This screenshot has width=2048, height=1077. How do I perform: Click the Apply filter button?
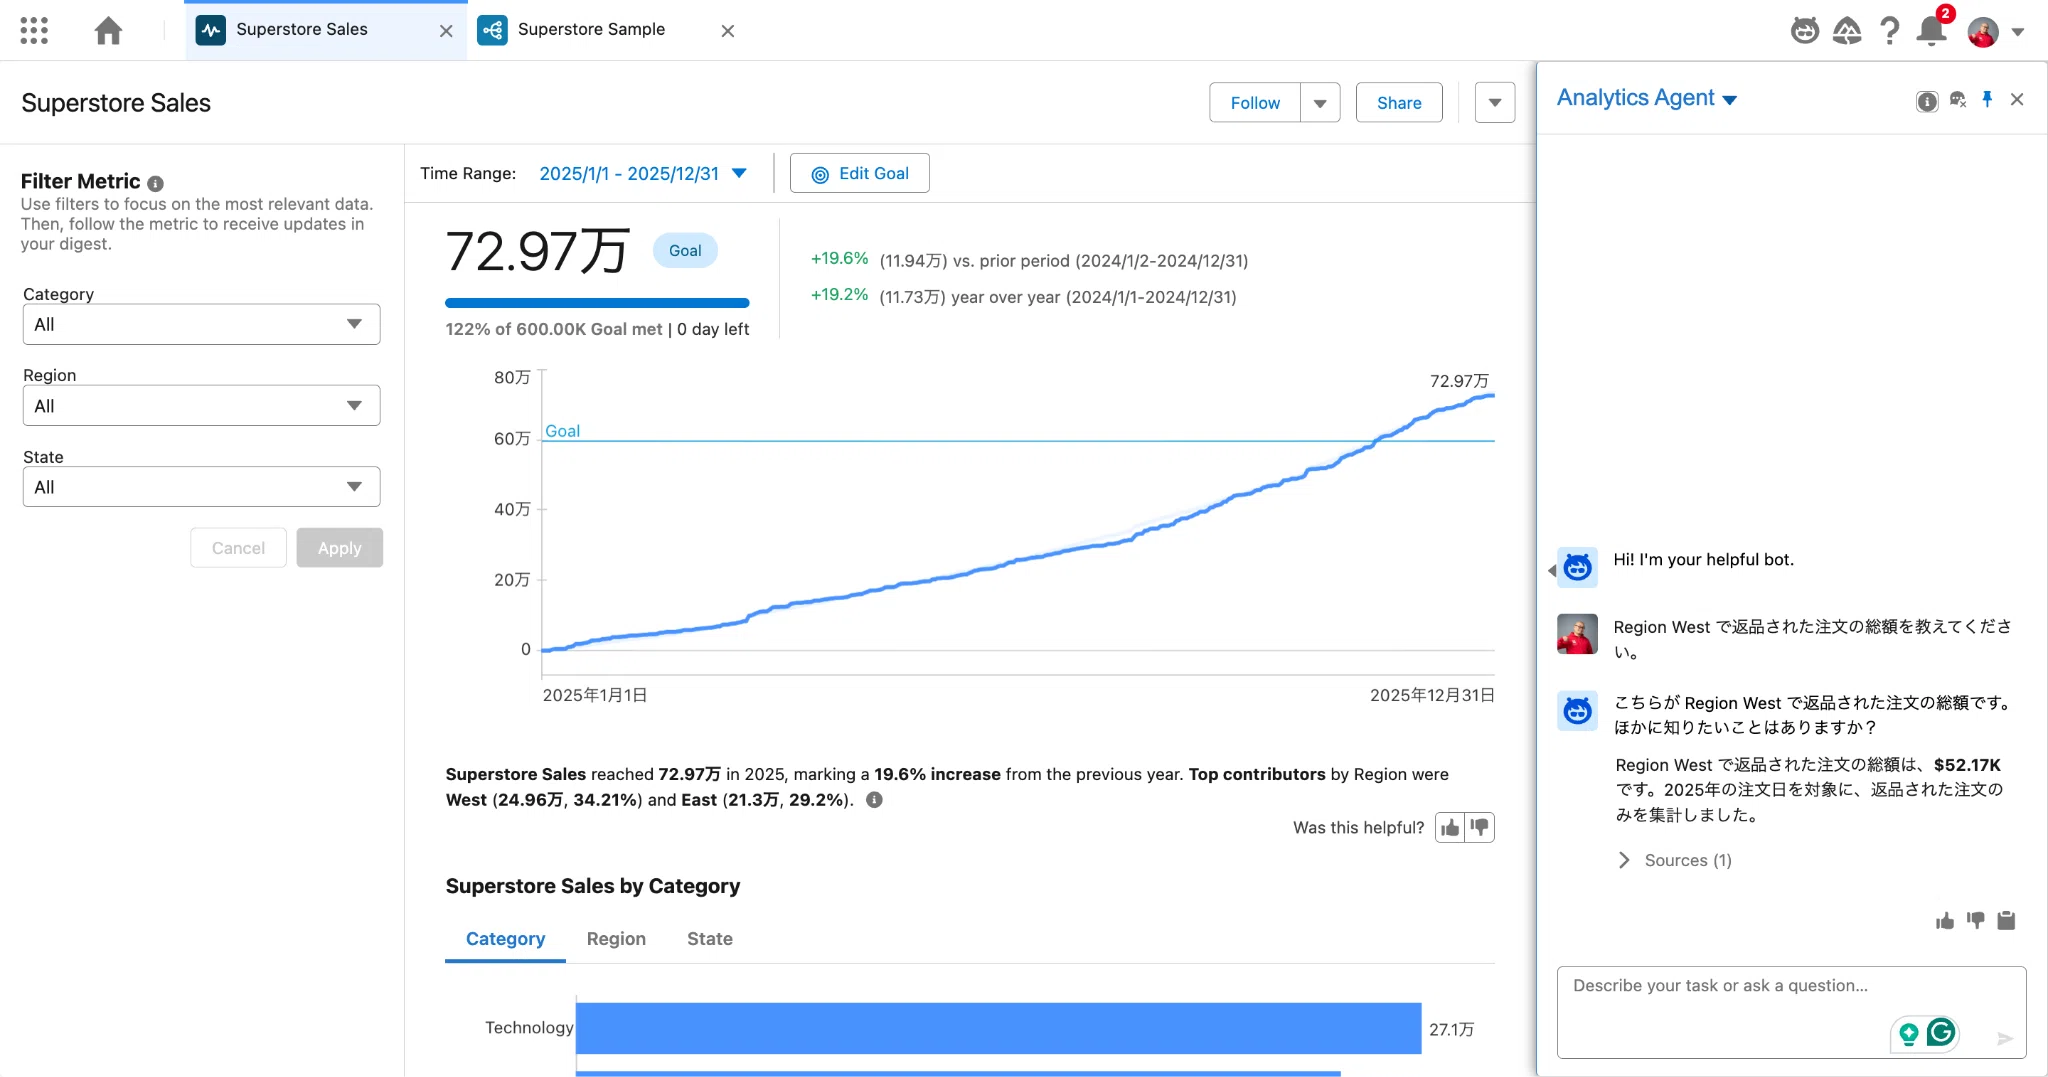pos(339,548)
